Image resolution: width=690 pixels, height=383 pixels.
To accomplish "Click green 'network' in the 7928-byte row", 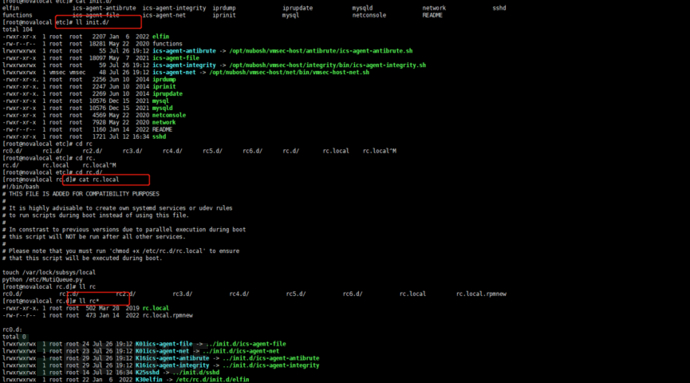I will 164,122.
